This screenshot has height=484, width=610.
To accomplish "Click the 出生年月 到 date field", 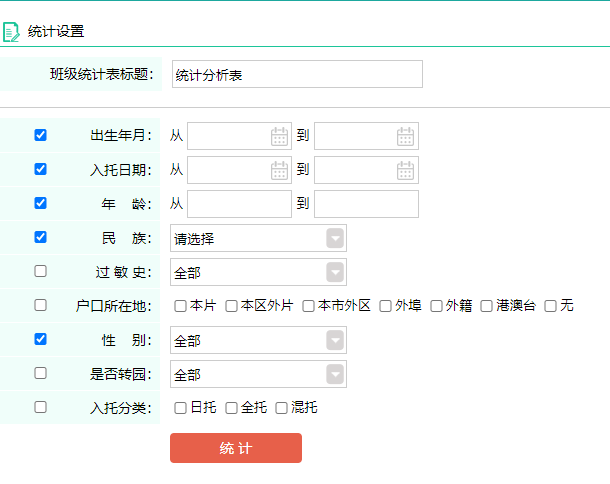I will 366,136.
